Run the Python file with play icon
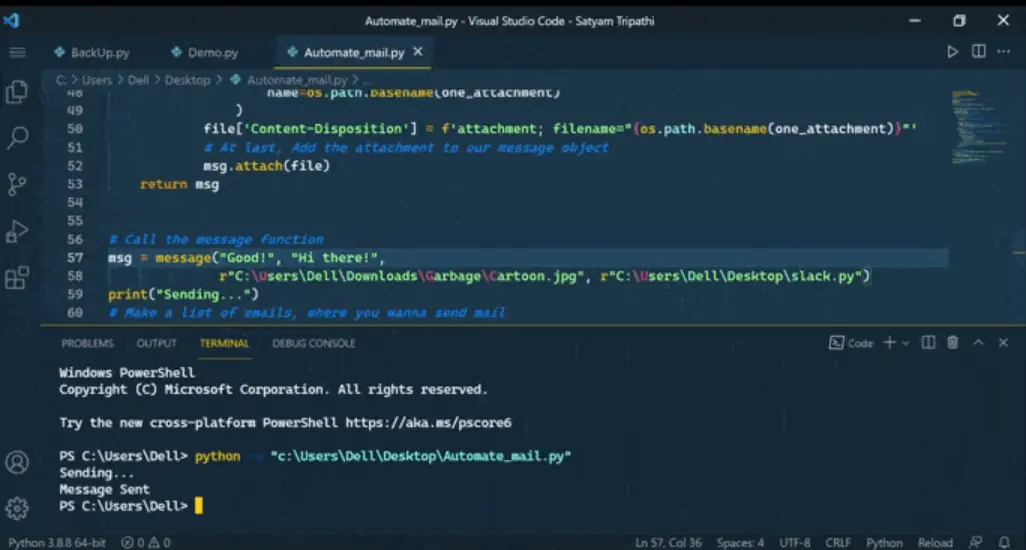 pyautogui.click(x=952, y=52)
